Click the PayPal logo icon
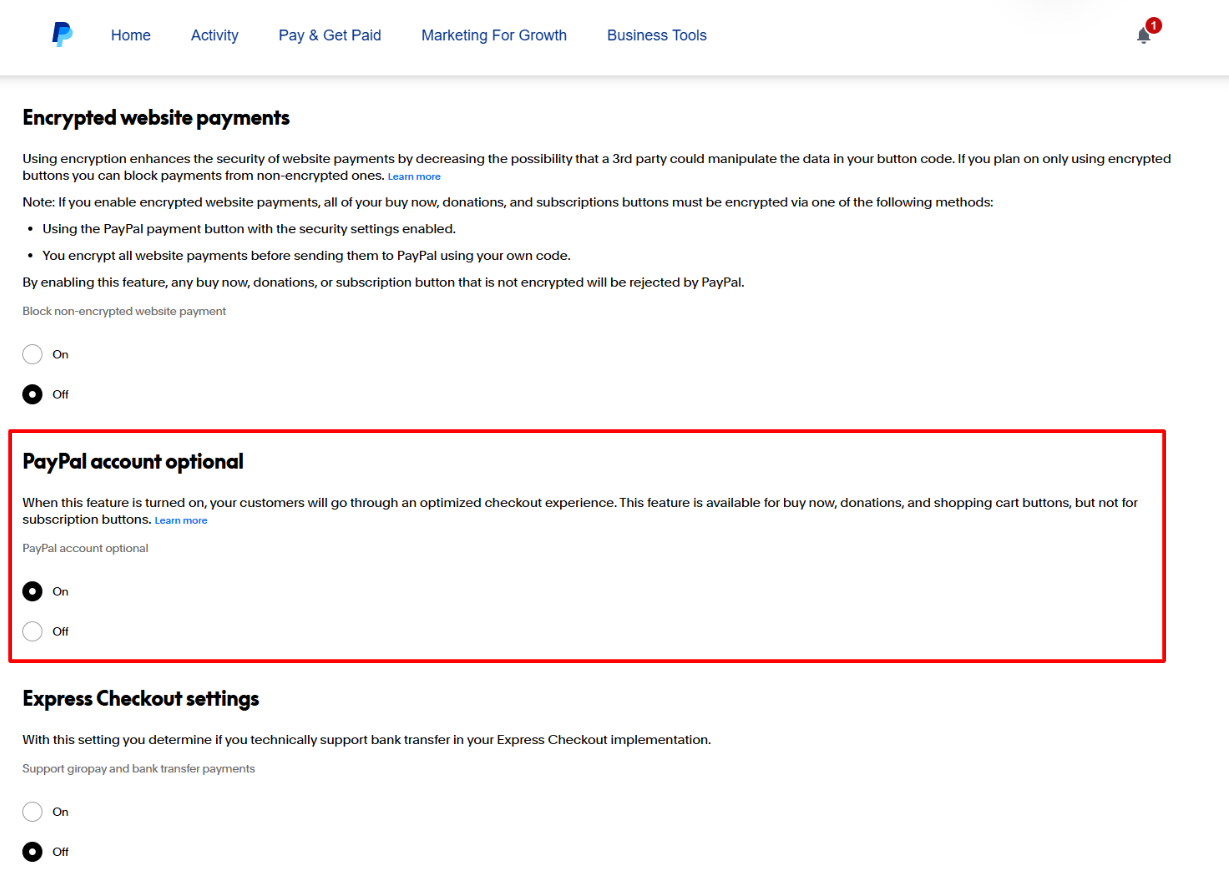 (62, 35)
